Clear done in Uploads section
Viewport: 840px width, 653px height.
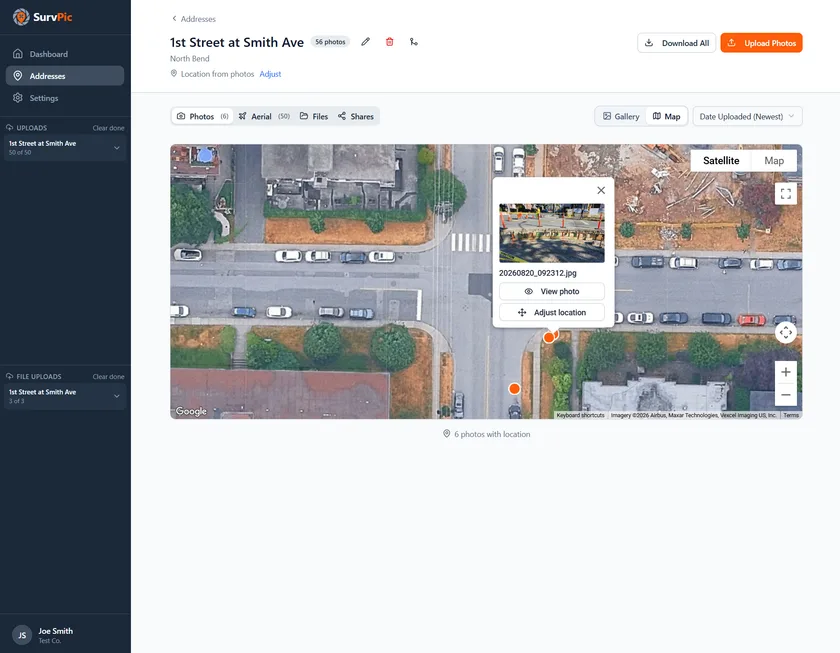click(x=108, y=128)
